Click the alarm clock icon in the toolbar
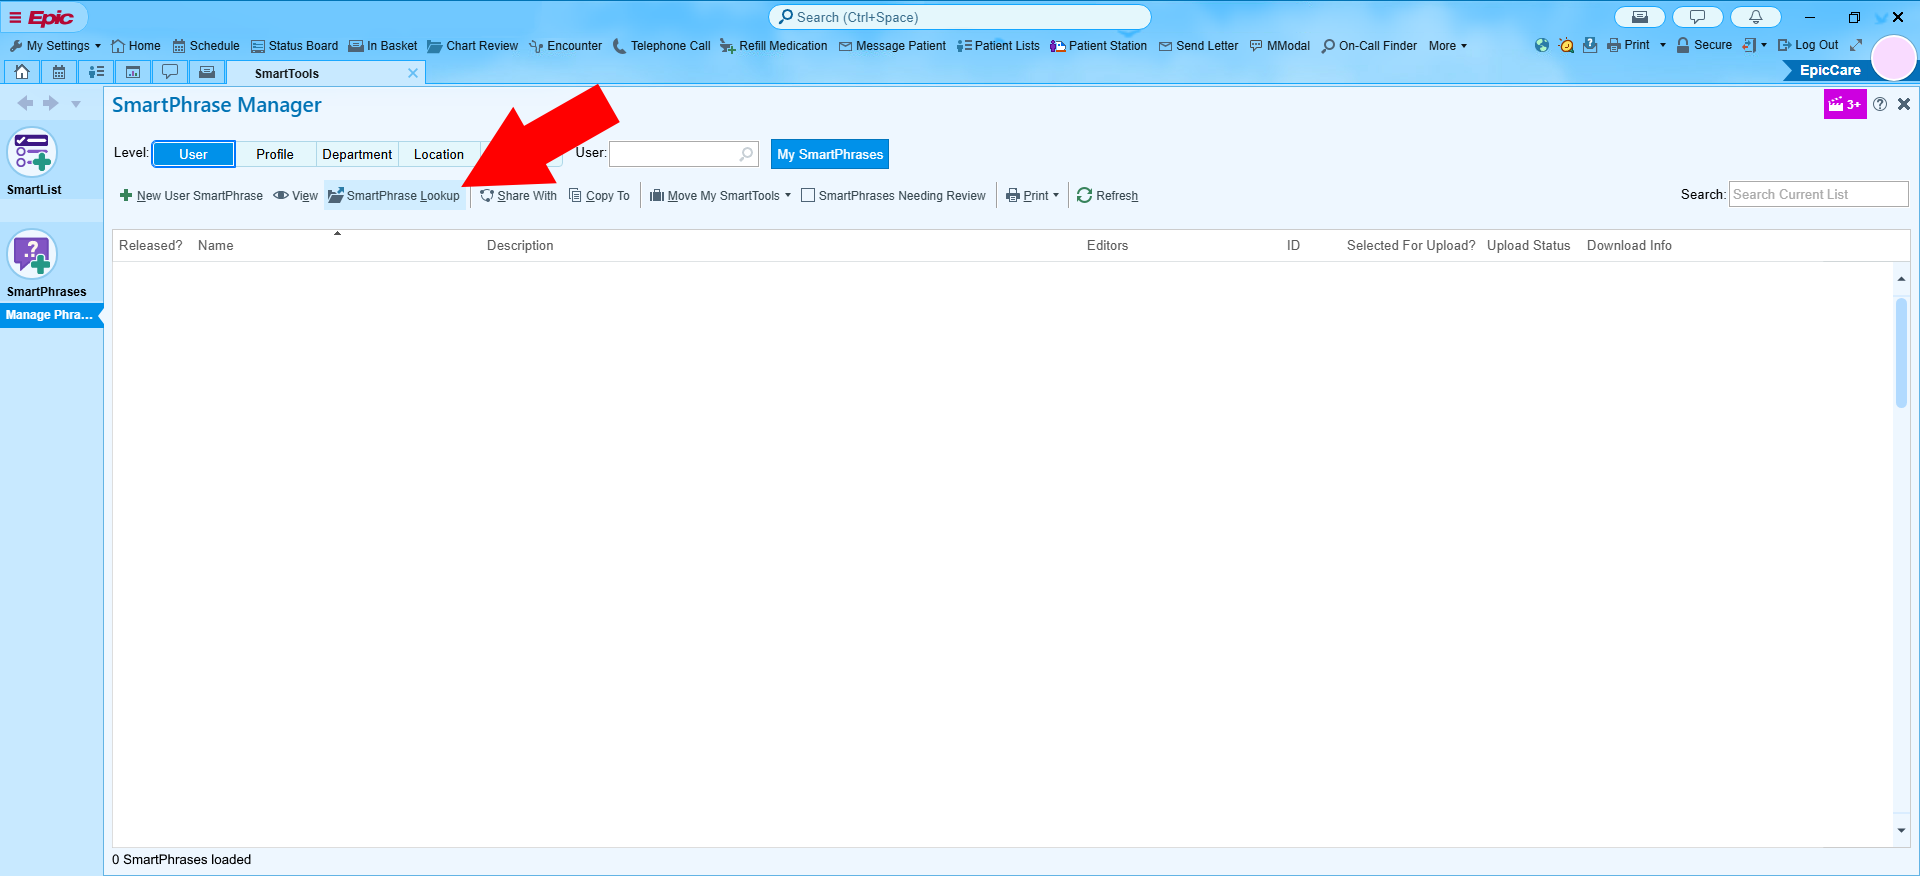The width and height of the screenshot is (1920, 876). coord(1566,45)
